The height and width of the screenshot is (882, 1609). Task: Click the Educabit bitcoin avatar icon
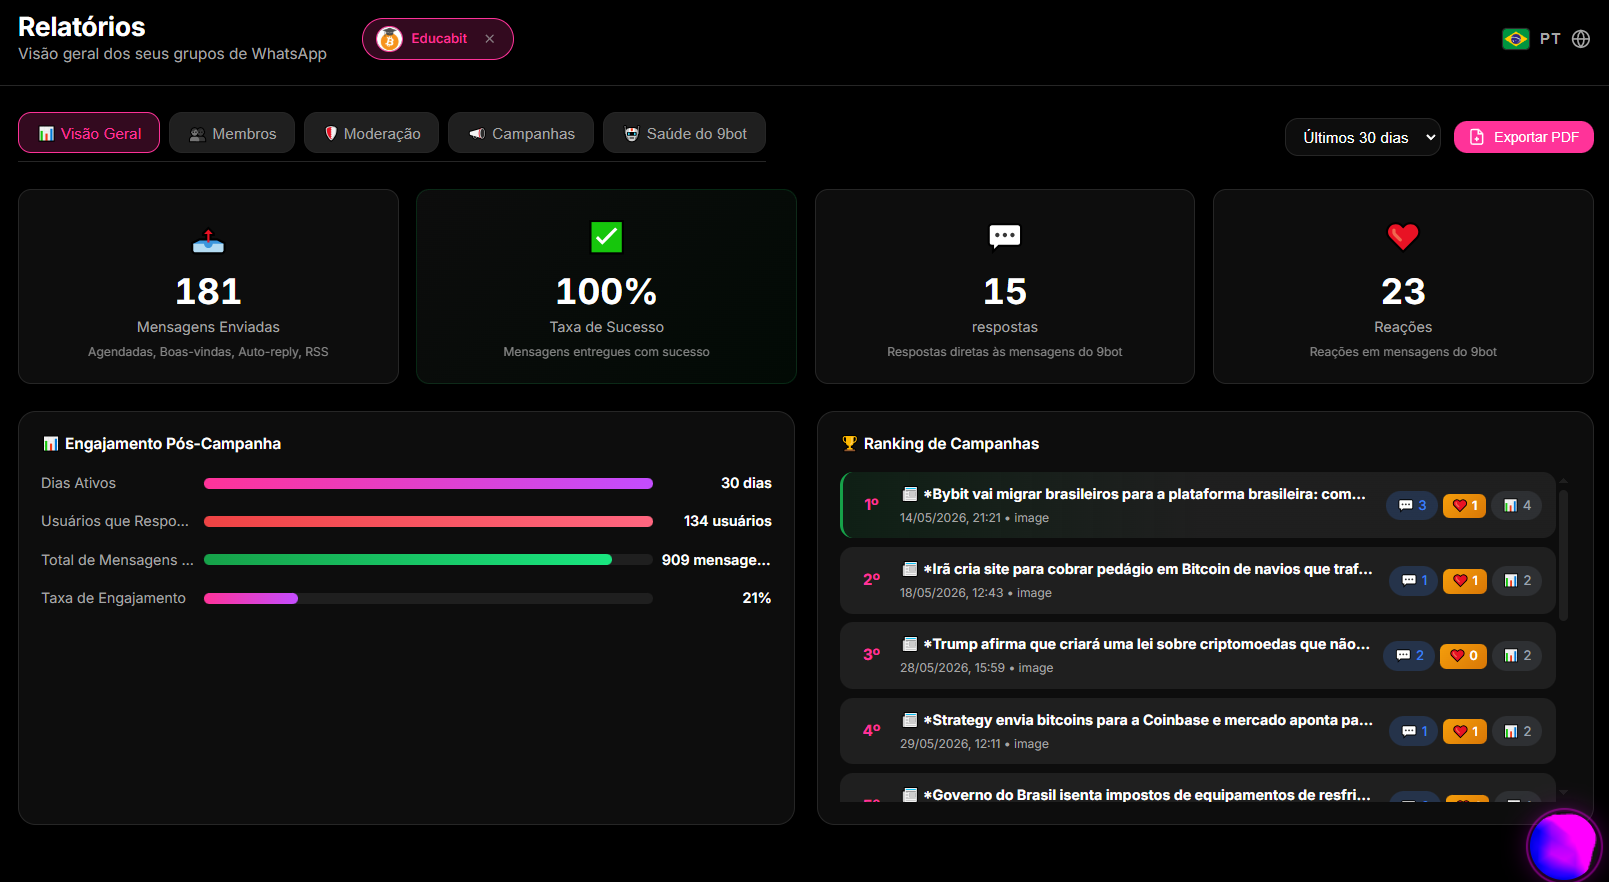pos(389,39)
